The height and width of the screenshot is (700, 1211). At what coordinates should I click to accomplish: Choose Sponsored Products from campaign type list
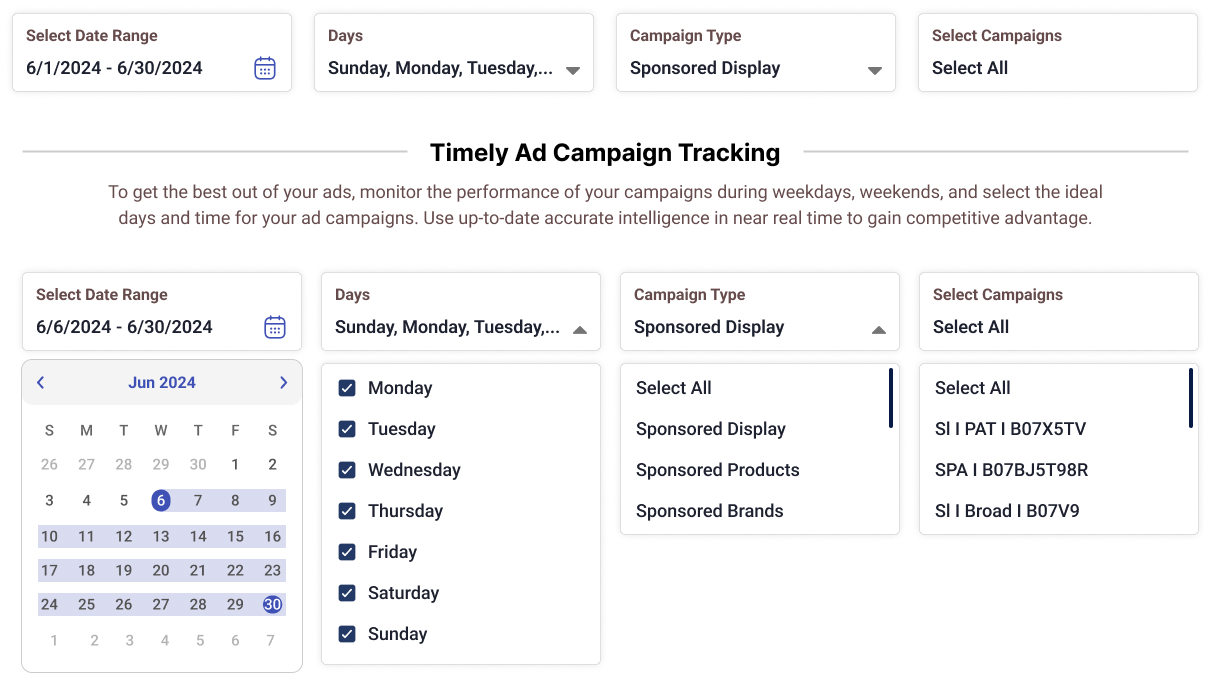(x=717, y=470)
